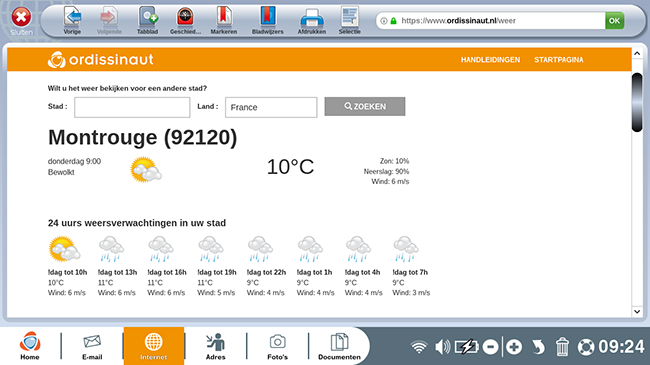This screenshot has width=650, height=365.
Task: Click the 'tot 19h' rain forecast icon
Action: coord(211,249)
